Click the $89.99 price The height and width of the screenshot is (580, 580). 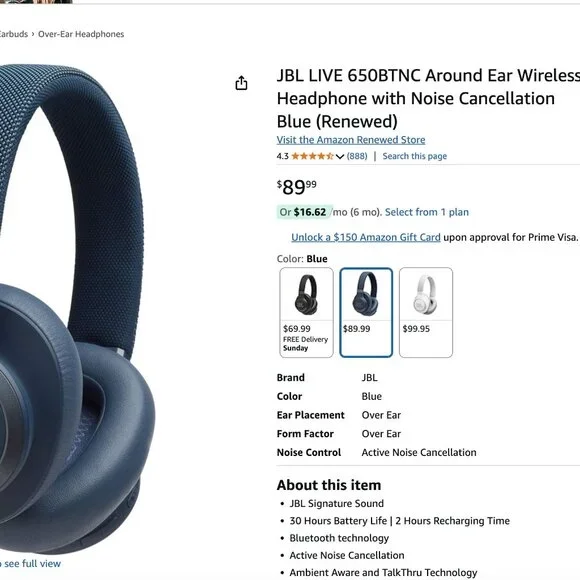pyautogui.click(x=297, y=187)
